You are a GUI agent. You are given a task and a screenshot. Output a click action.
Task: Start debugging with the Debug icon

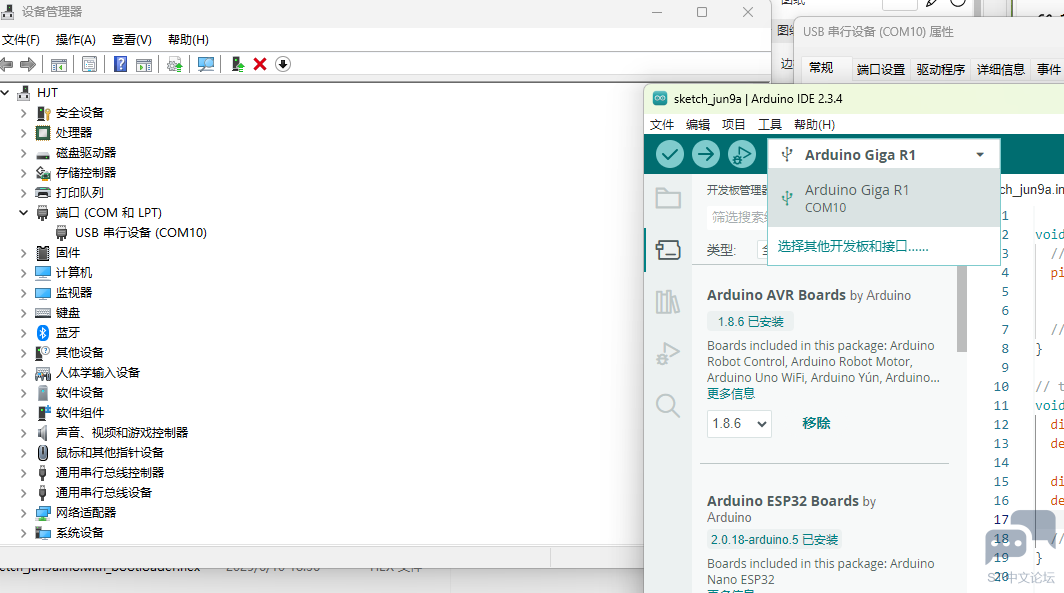(x=741, y=154)
